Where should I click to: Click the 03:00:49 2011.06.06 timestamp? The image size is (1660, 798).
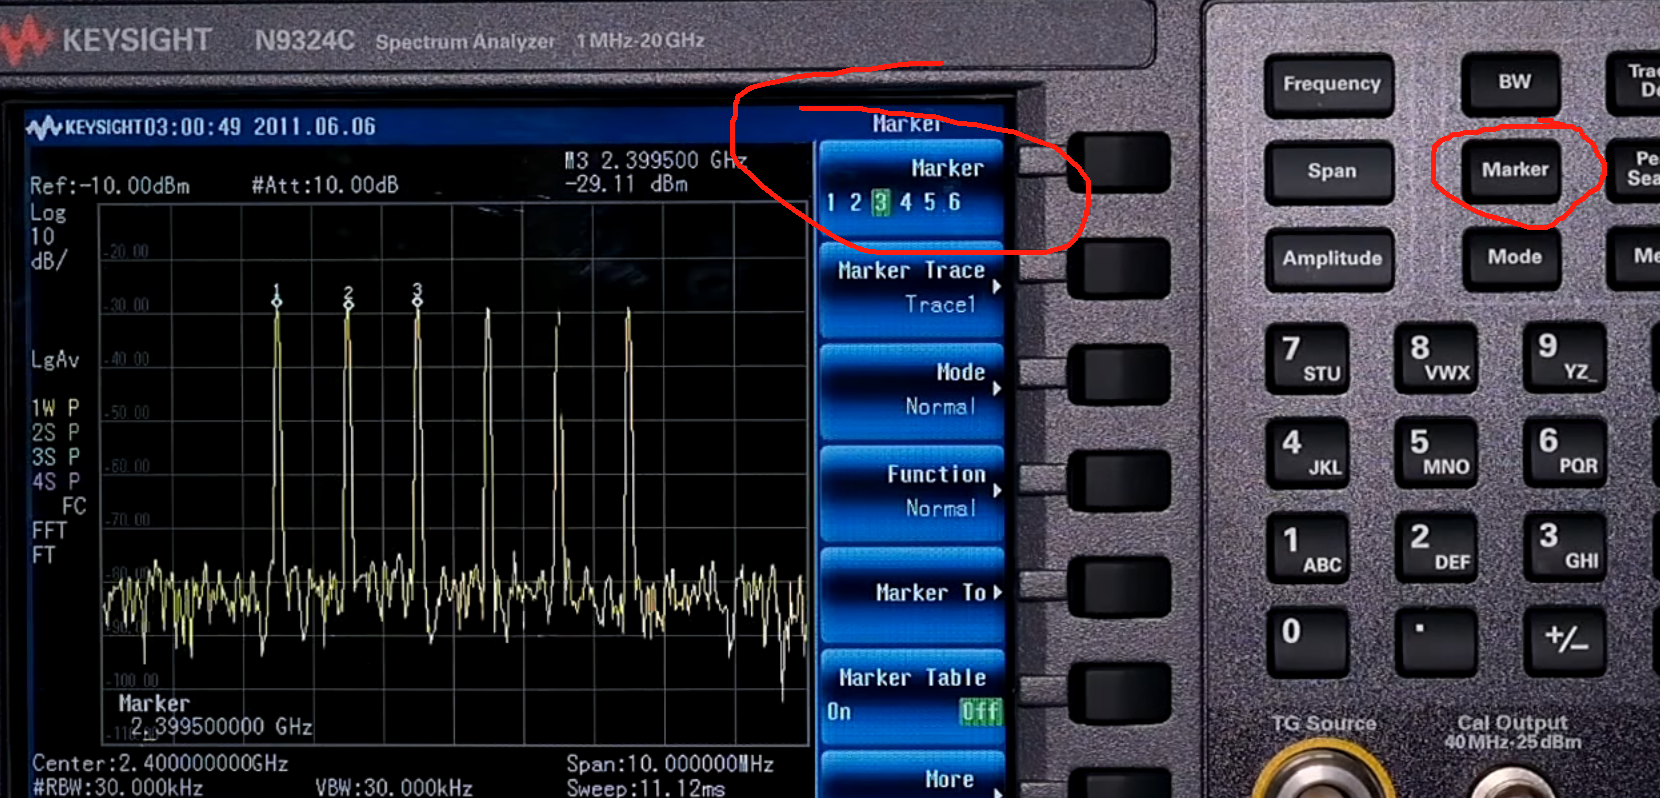point(259,127)
